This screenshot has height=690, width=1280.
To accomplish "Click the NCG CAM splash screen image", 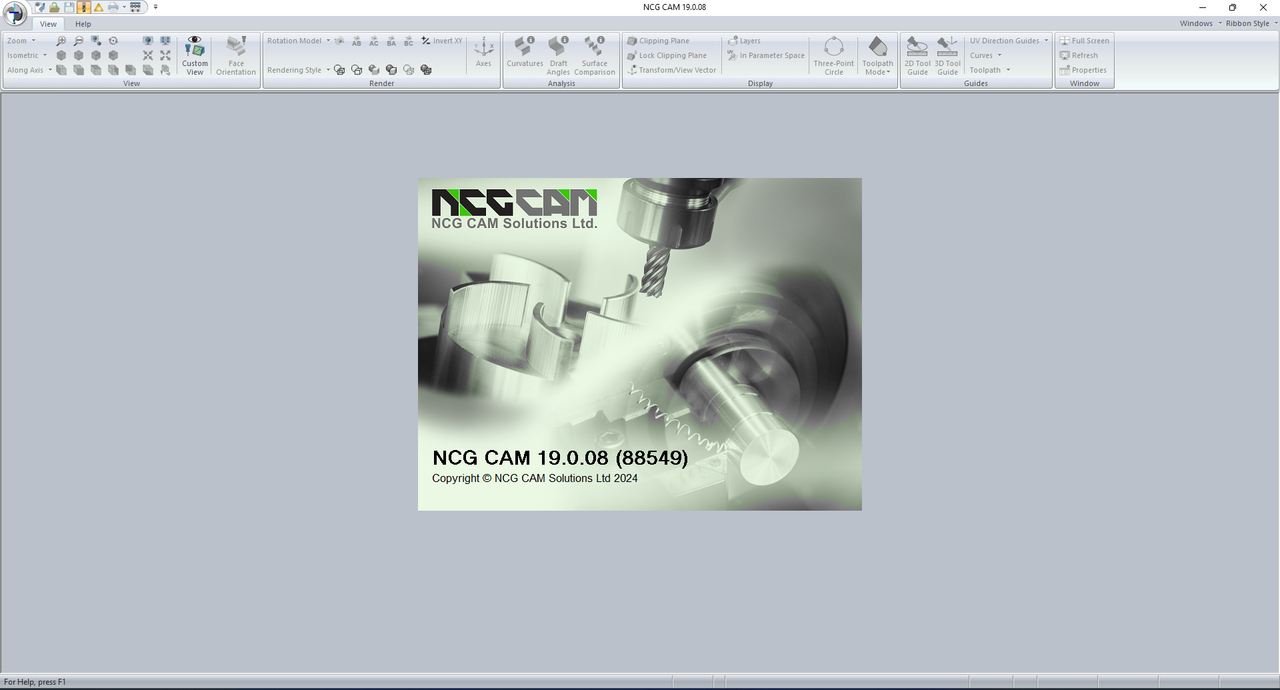I will pos(640,344).
